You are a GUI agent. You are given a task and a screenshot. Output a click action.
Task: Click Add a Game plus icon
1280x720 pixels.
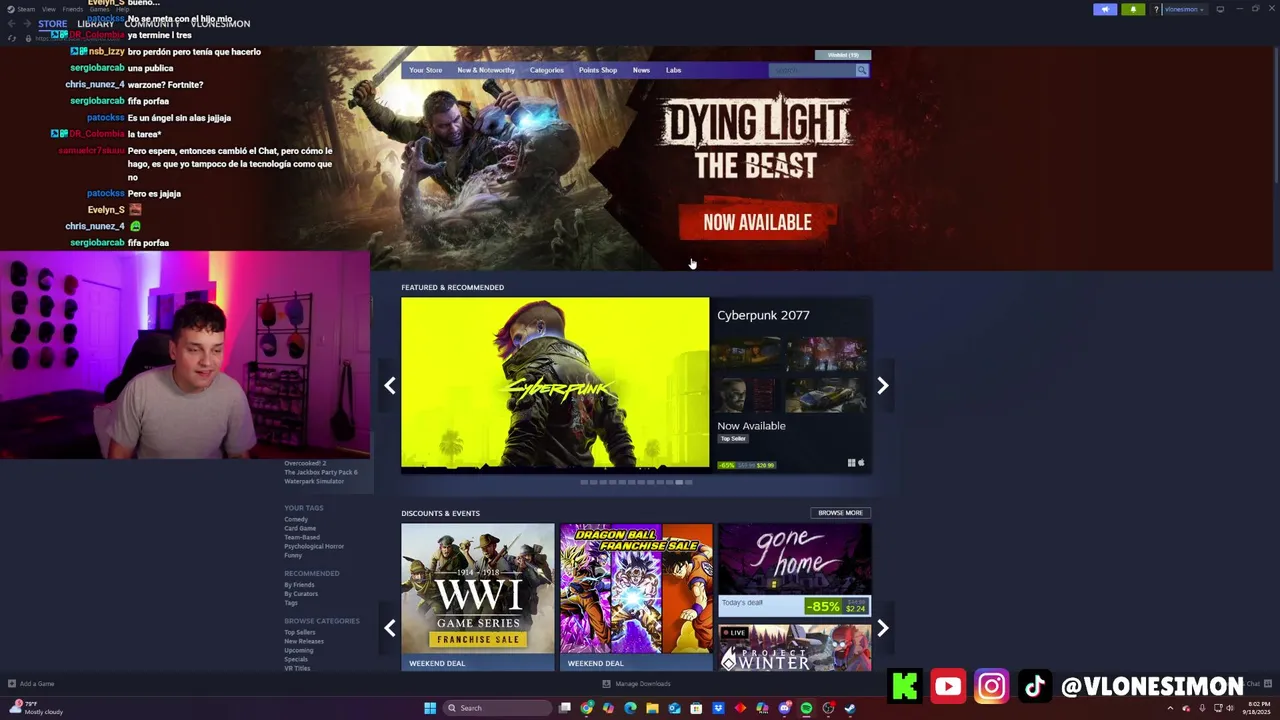click(x=12, y=684)
